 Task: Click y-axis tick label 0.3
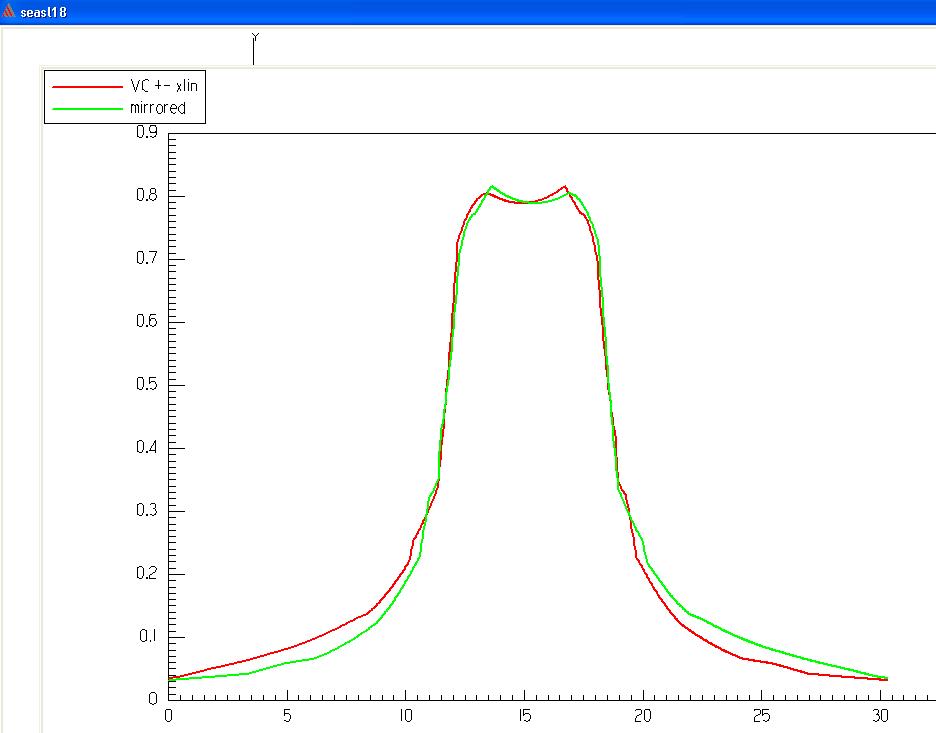[147, 510]
